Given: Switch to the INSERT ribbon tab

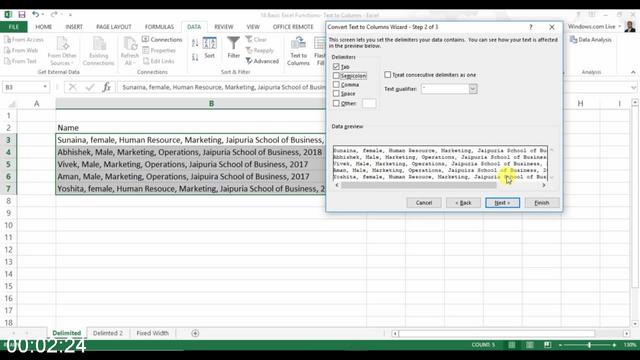Looking at the screenshot, I should pos(74,27).
